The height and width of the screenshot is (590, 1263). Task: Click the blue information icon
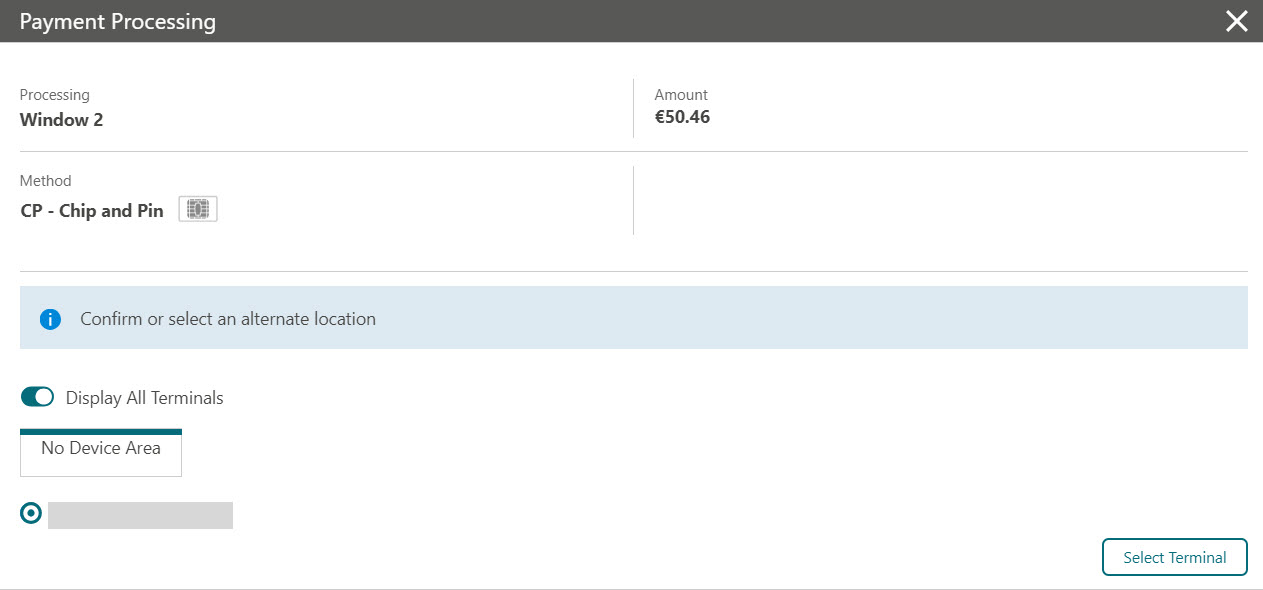click(51, 320)
